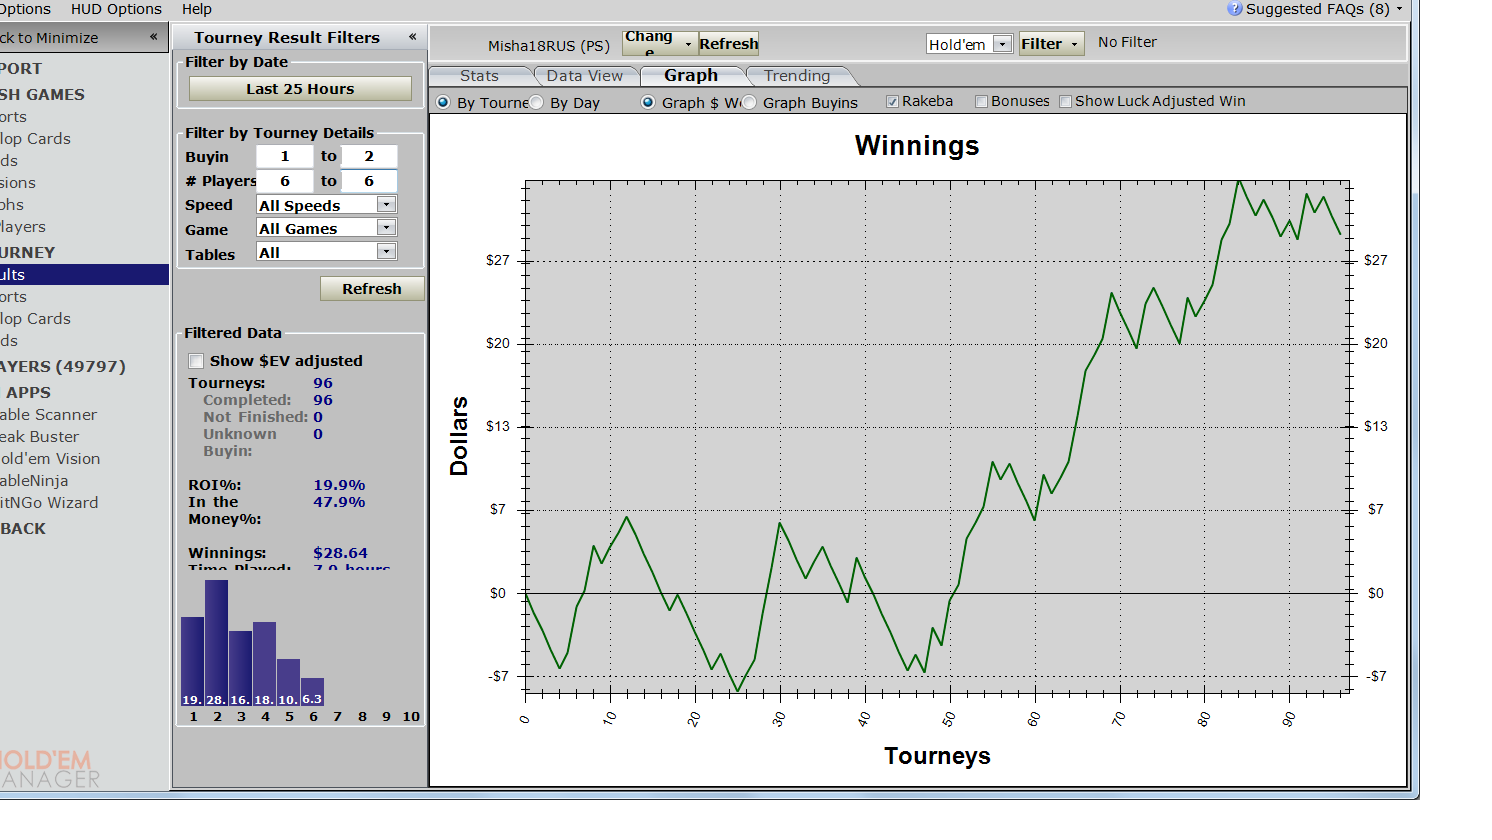
Task: Click the minimum Buyin input field
Action: point(285,157)
